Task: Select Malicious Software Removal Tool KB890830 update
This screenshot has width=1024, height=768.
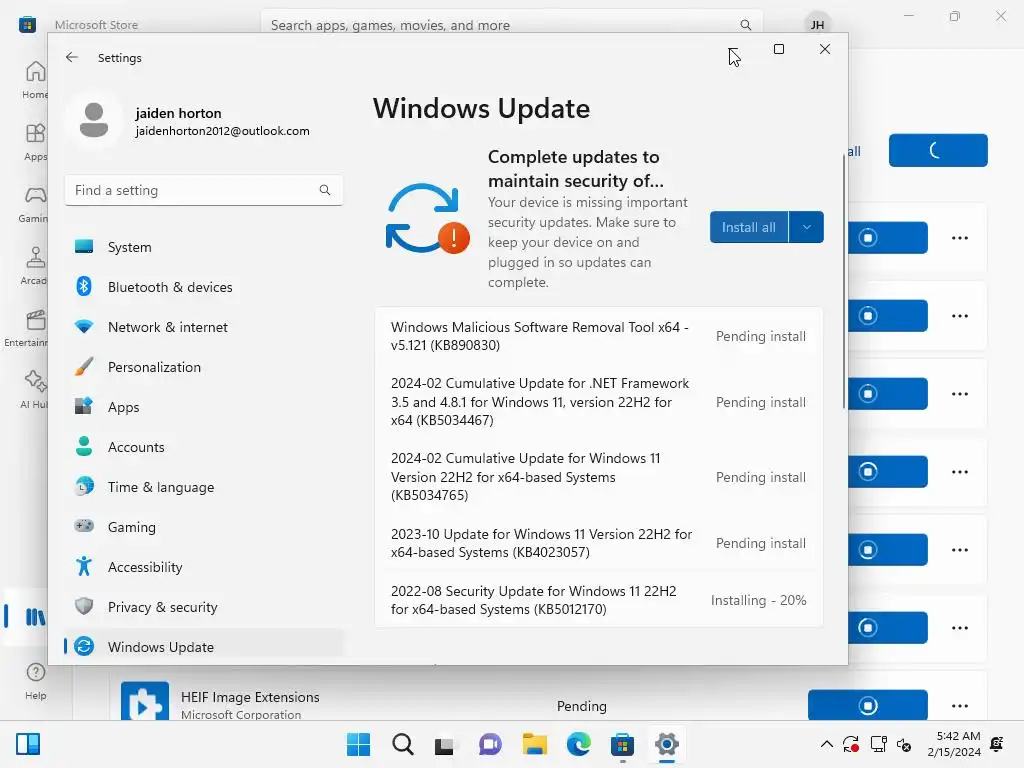Action: point(599,336)
